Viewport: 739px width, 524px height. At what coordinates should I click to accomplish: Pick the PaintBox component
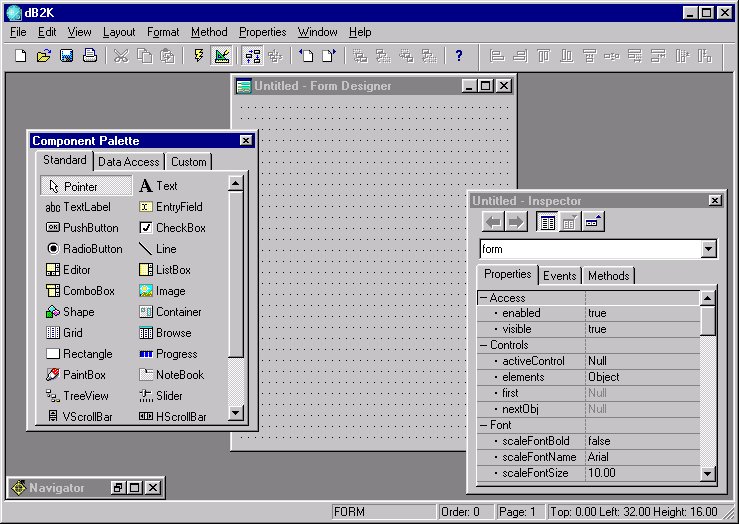point(75,375)
